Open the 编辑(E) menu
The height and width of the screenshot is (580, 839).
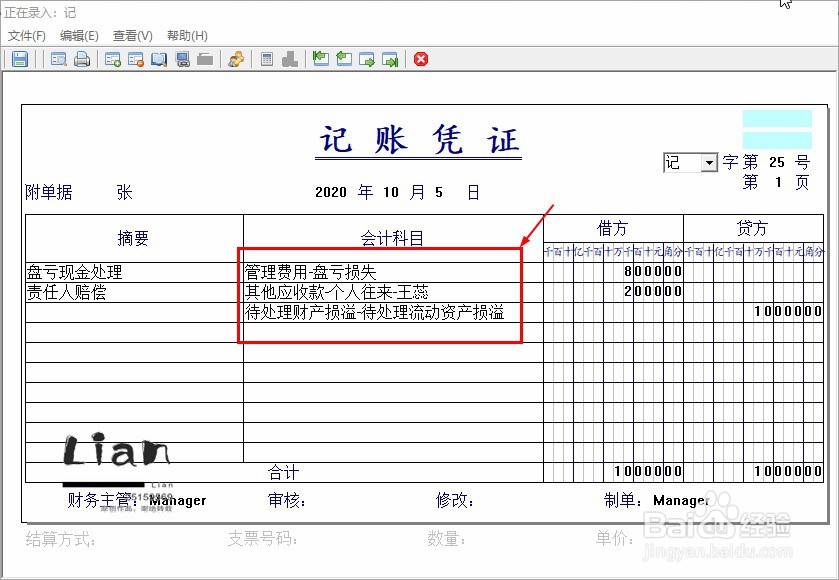[79, 36]
